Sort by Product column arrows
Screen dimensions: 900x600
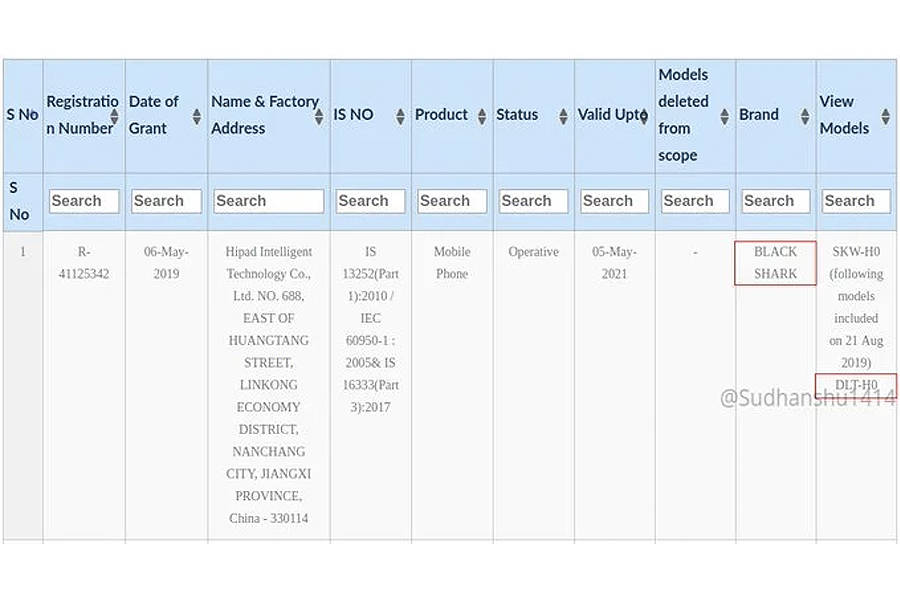(482, 117)
